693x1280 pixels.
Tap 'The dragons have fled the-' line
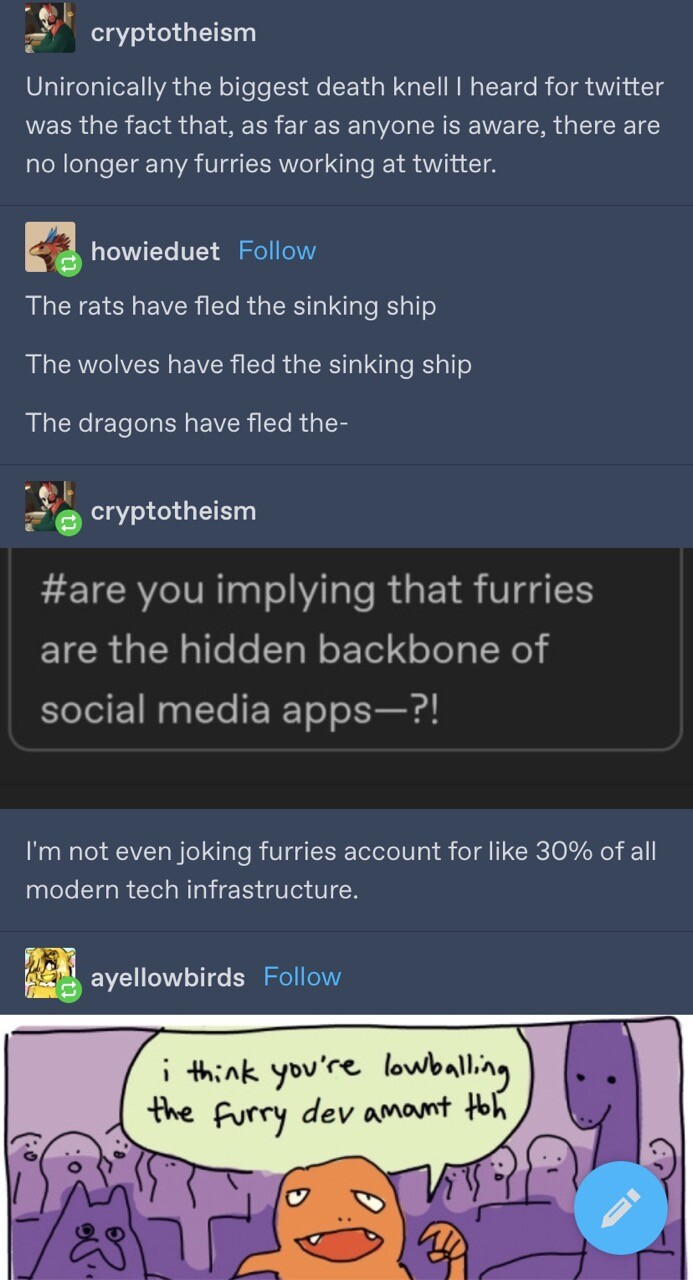[187, 423]
